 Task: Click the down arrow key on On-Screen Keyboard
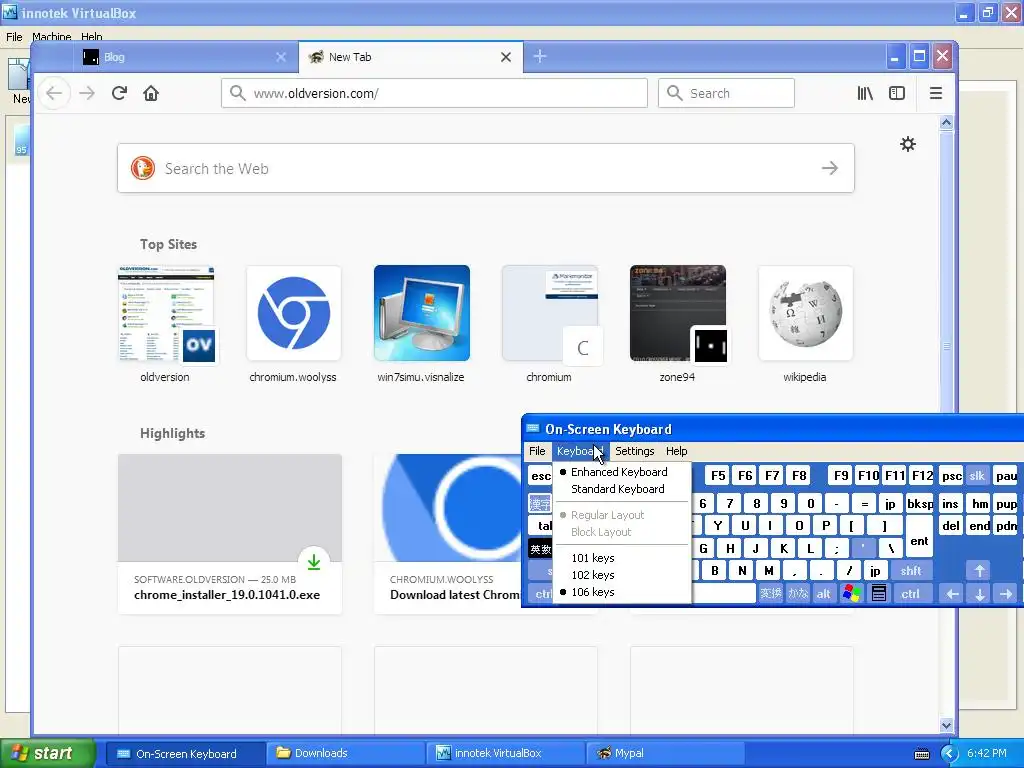[979, 594]
